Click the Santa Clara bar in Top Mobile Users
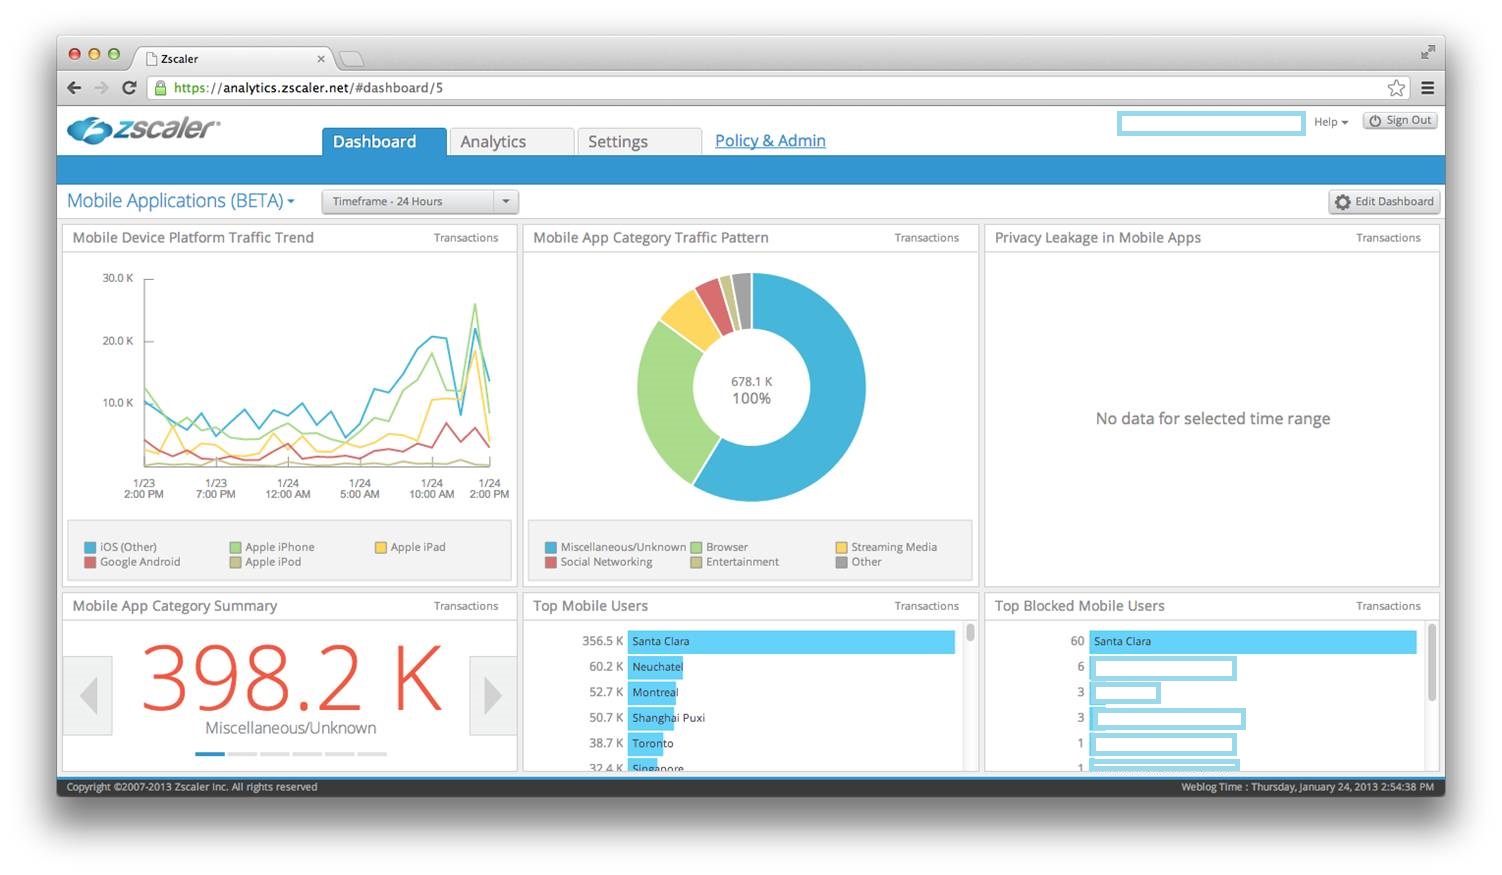 click(x=791, y=642)
